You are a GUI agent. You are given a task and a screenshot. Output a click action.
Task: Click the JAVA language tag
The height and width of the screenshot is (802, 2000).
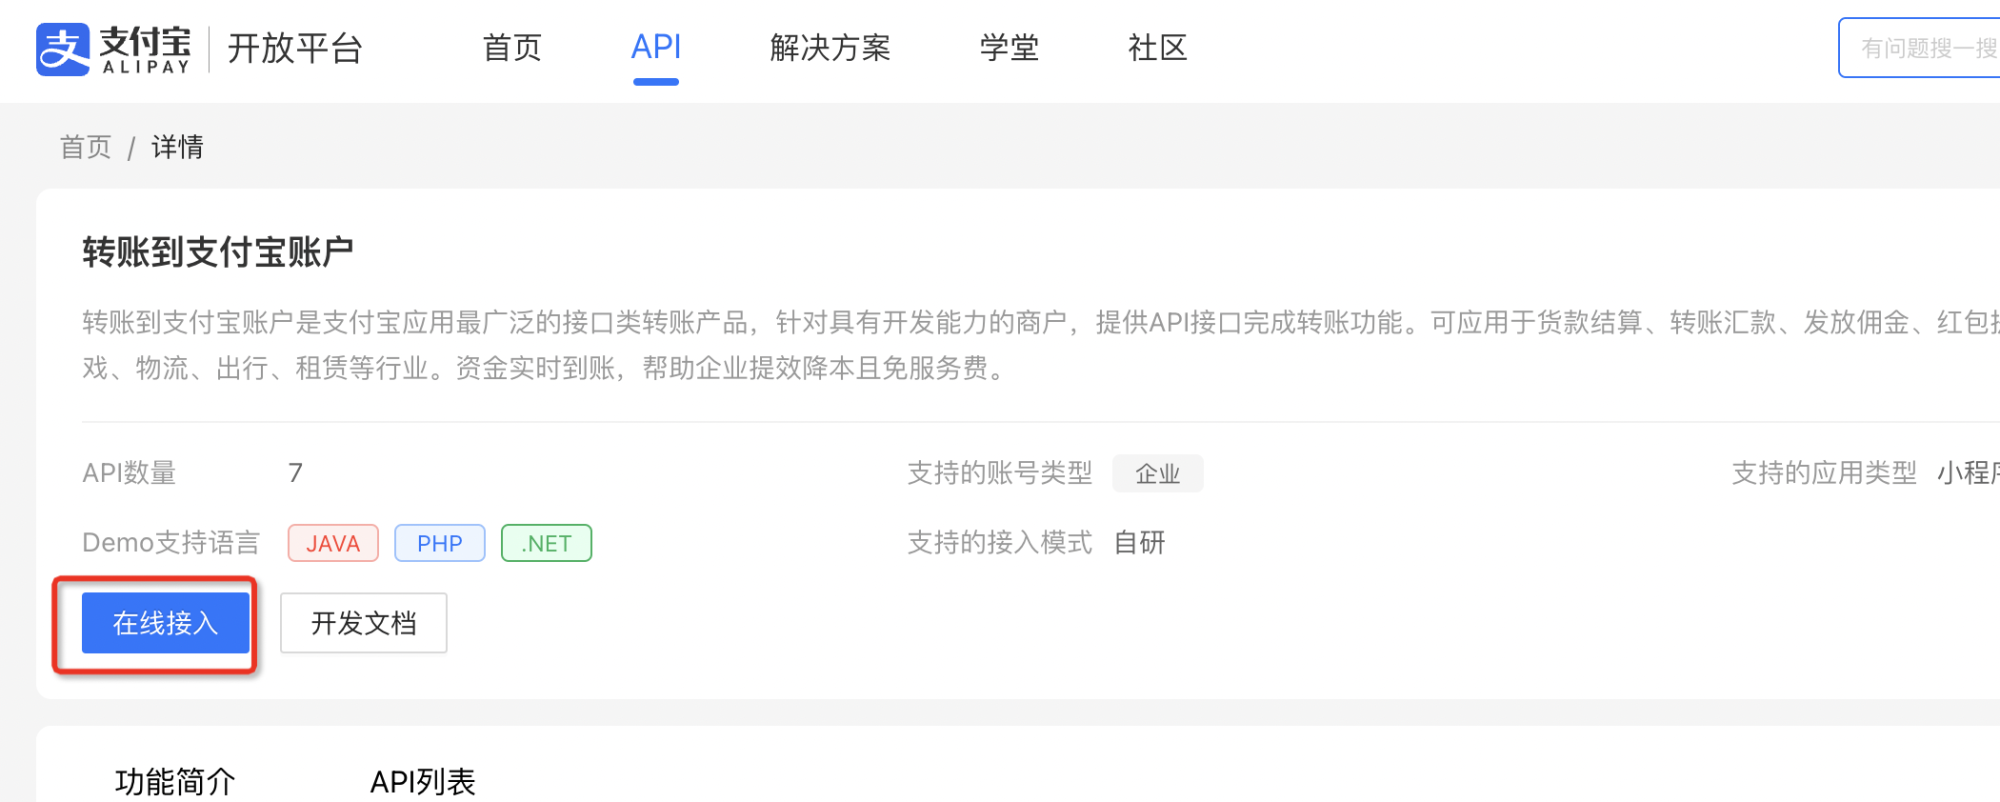tap(333, 543)
